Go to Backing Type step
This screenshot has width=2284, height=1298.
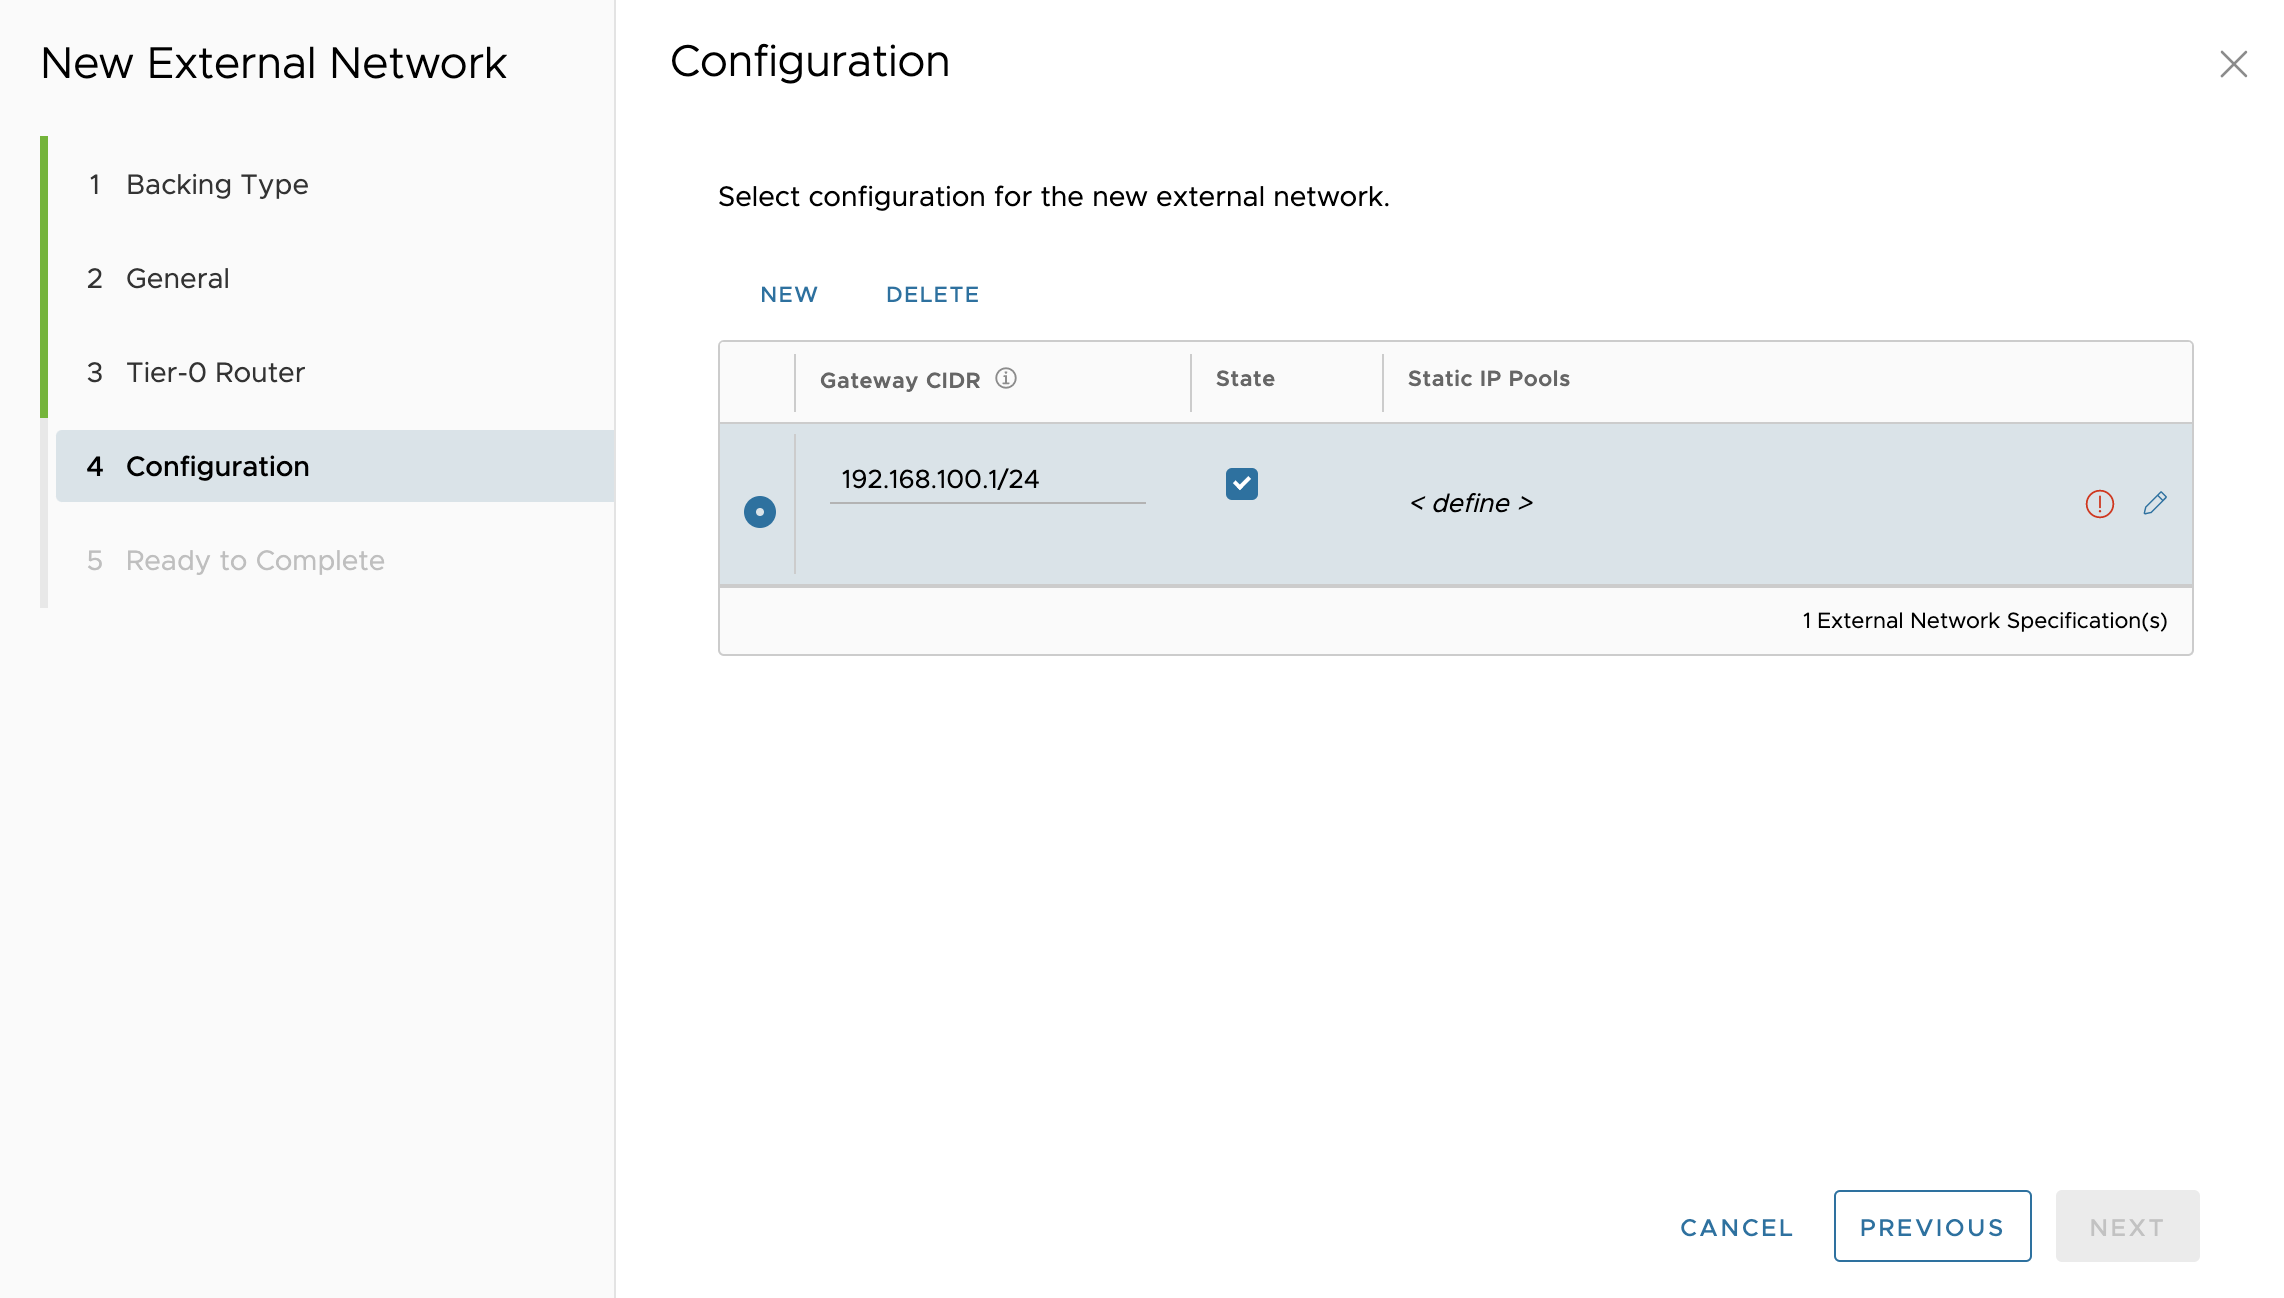point(217,184)
